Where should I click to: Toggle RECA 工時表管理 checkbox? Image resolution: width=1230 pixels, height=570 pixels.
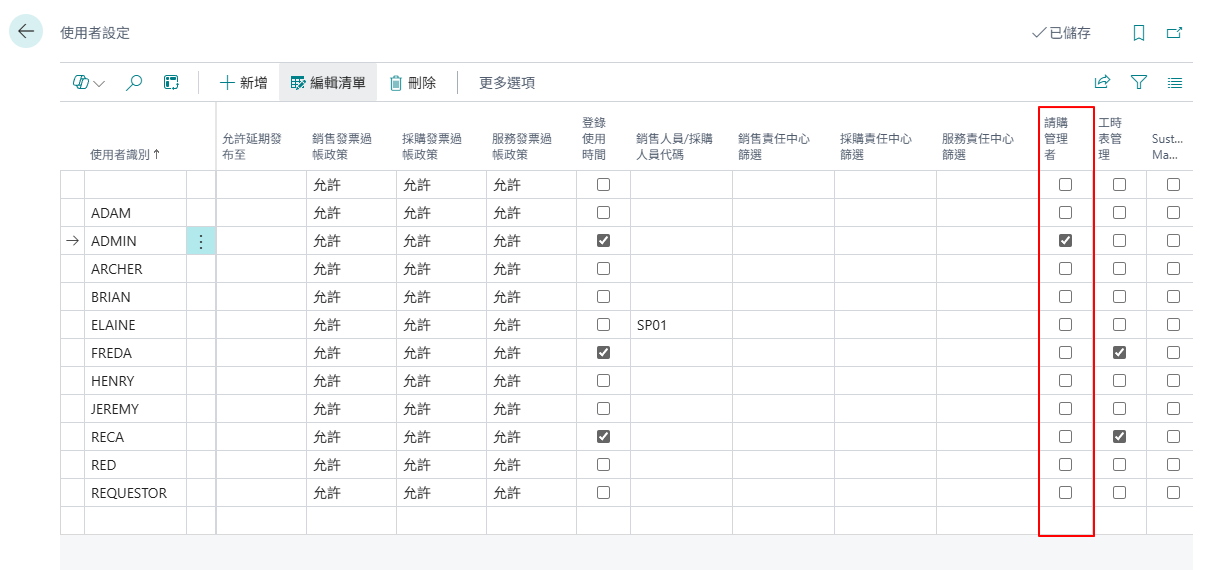pyautogui.click(x=1119, y=437)
